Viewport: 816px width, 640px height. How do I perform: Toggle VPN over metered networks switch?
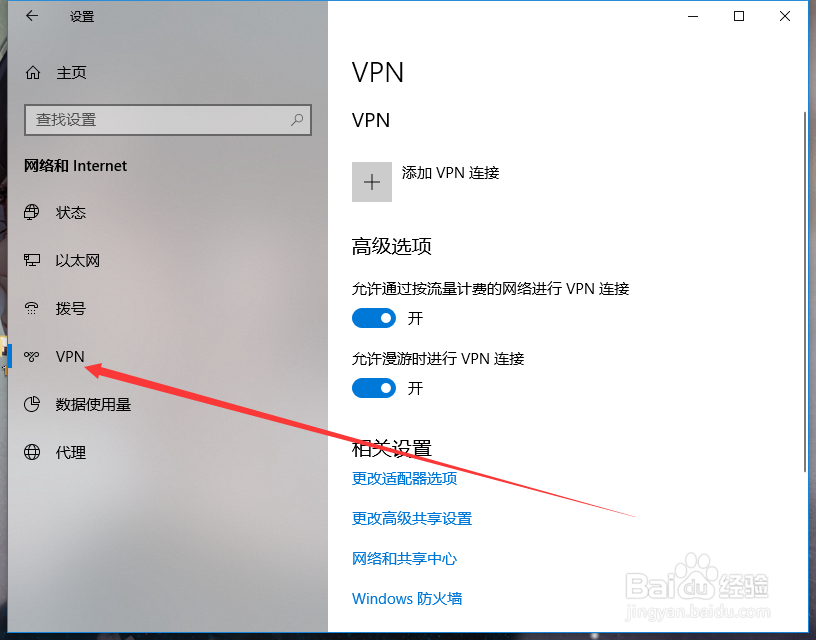tap(374, 318)
